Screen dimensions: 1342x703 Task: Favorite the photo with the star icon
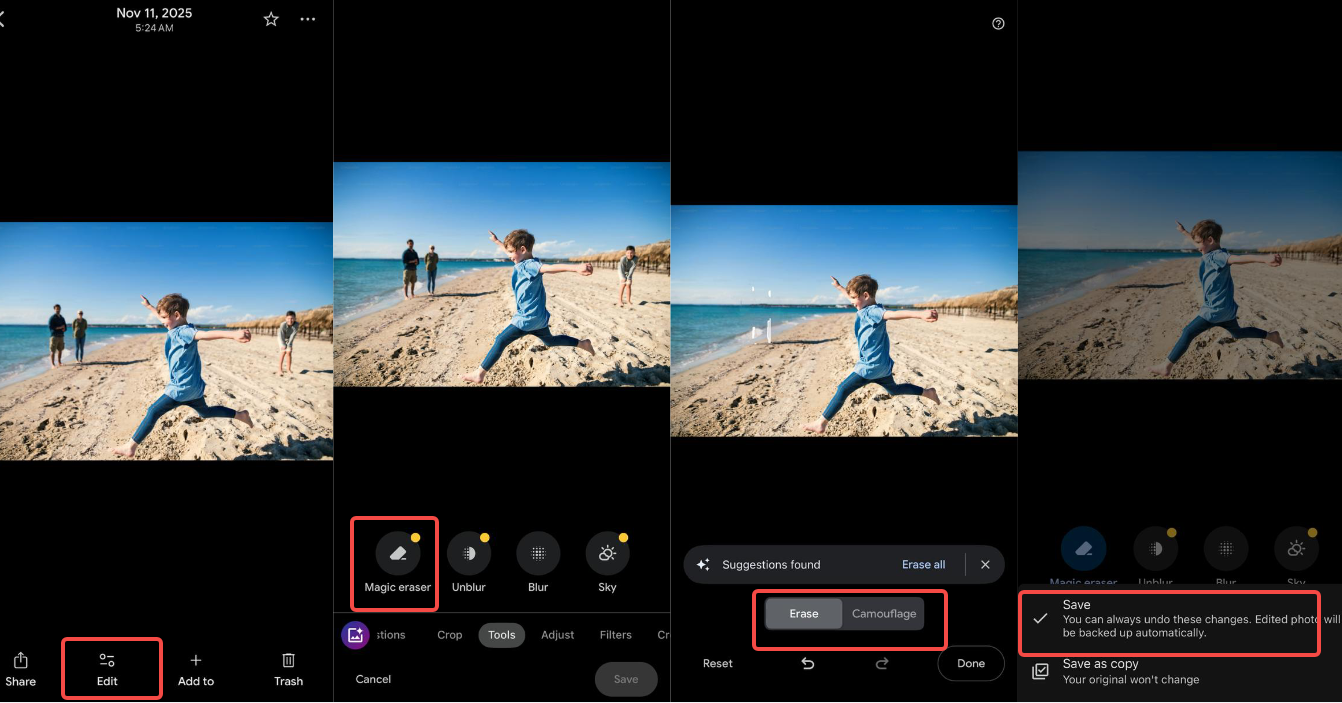coord(271,19)
